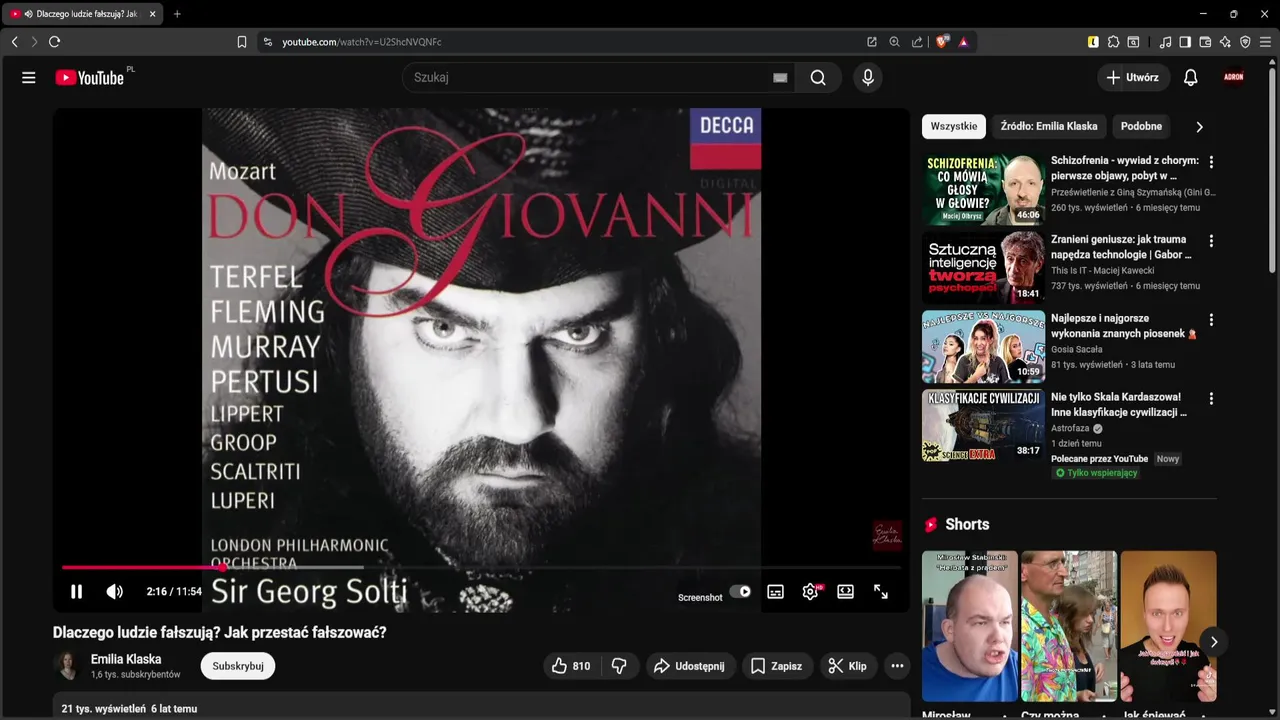Take a video Screenshot
Image resolution: width=1280 pixels, height=720 pixels.
pyautogui.click(x=700, y=597)
